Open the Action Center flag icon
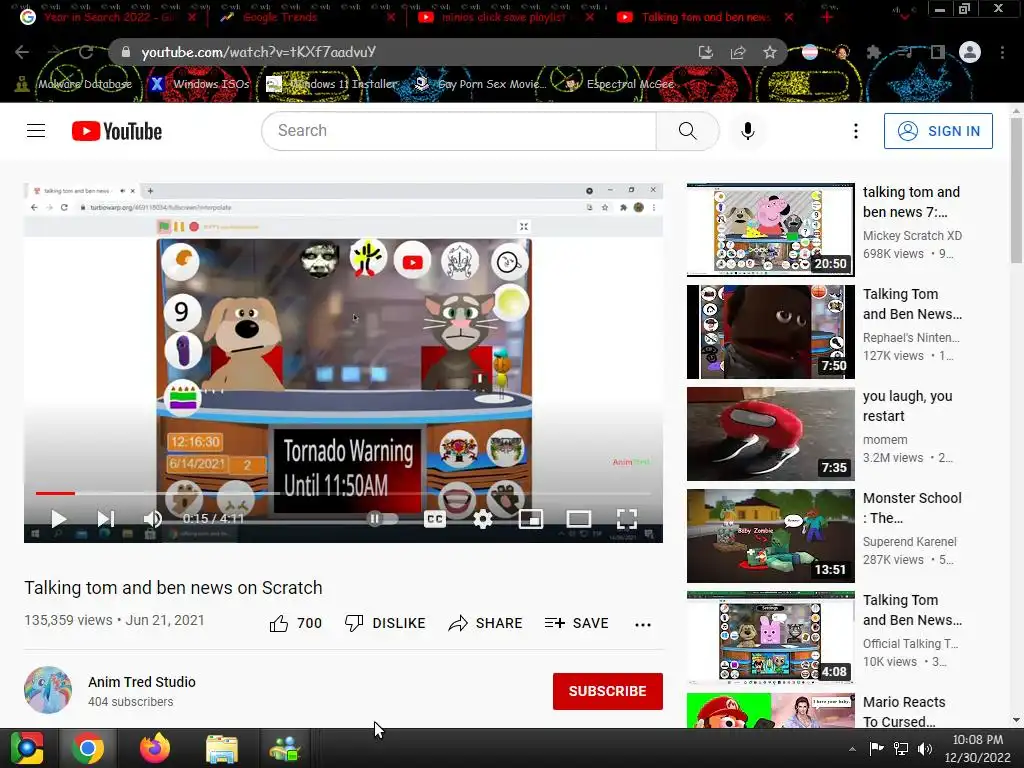The height and width of the screenshot is (768, 1024). pos(876,749)
